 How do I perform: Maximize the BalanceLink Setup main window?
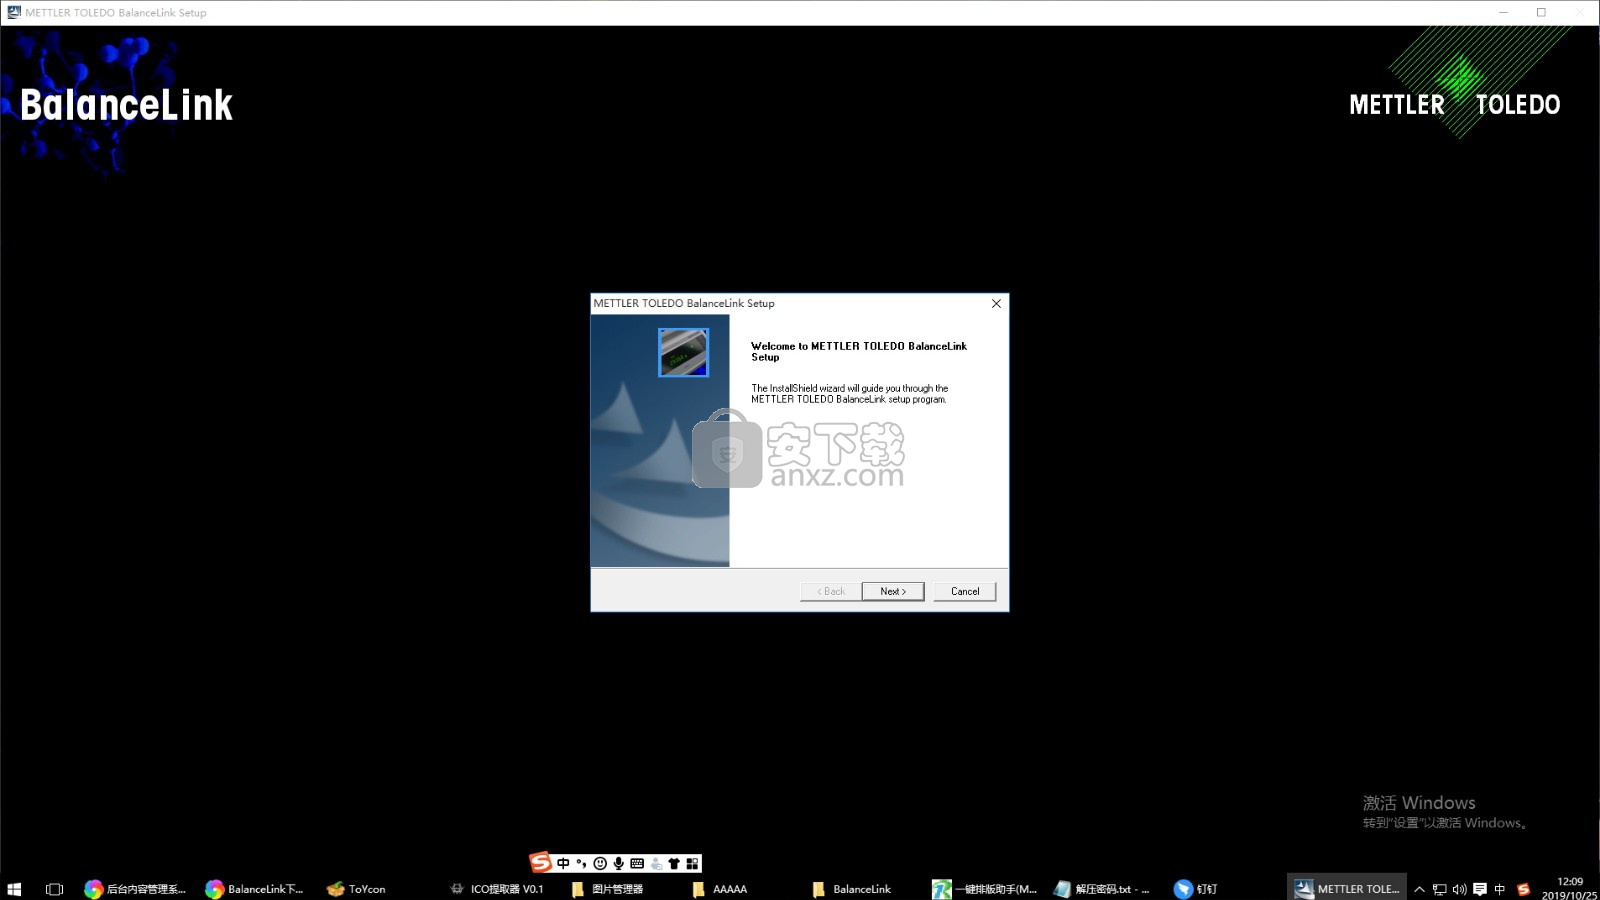1541,12
